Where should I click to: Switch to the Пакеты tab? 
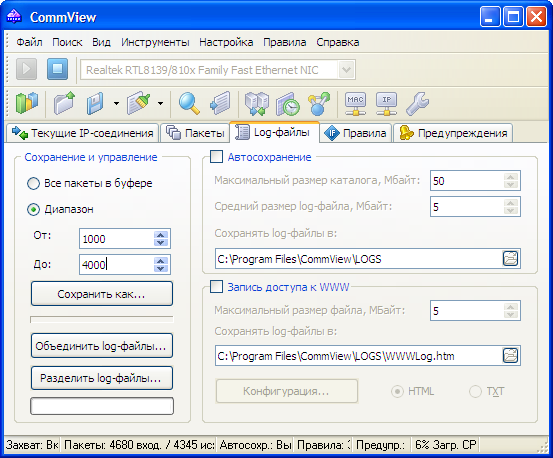click(195, 133)
